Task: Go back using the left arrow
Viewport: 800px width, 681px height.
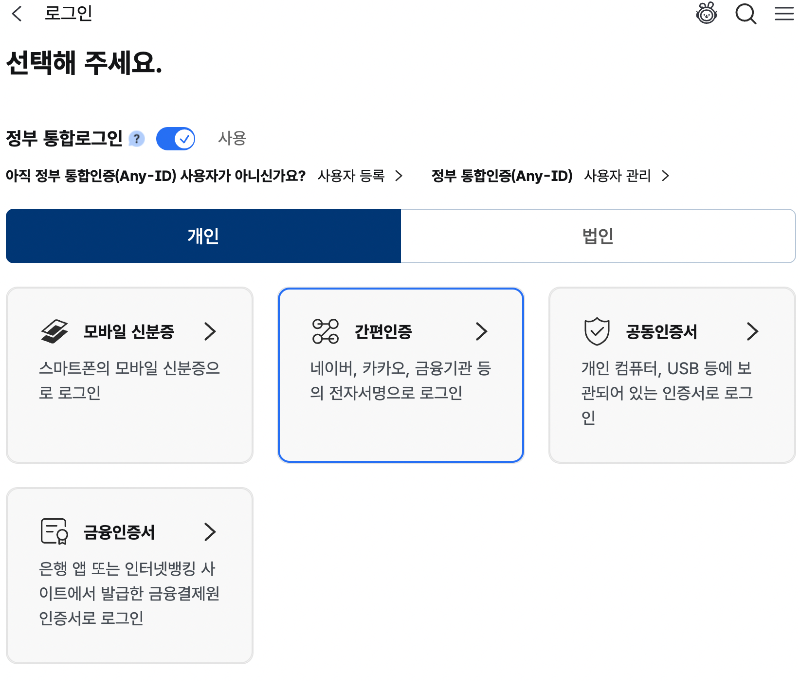Action: pyautogui.click(x=17, y=13)
